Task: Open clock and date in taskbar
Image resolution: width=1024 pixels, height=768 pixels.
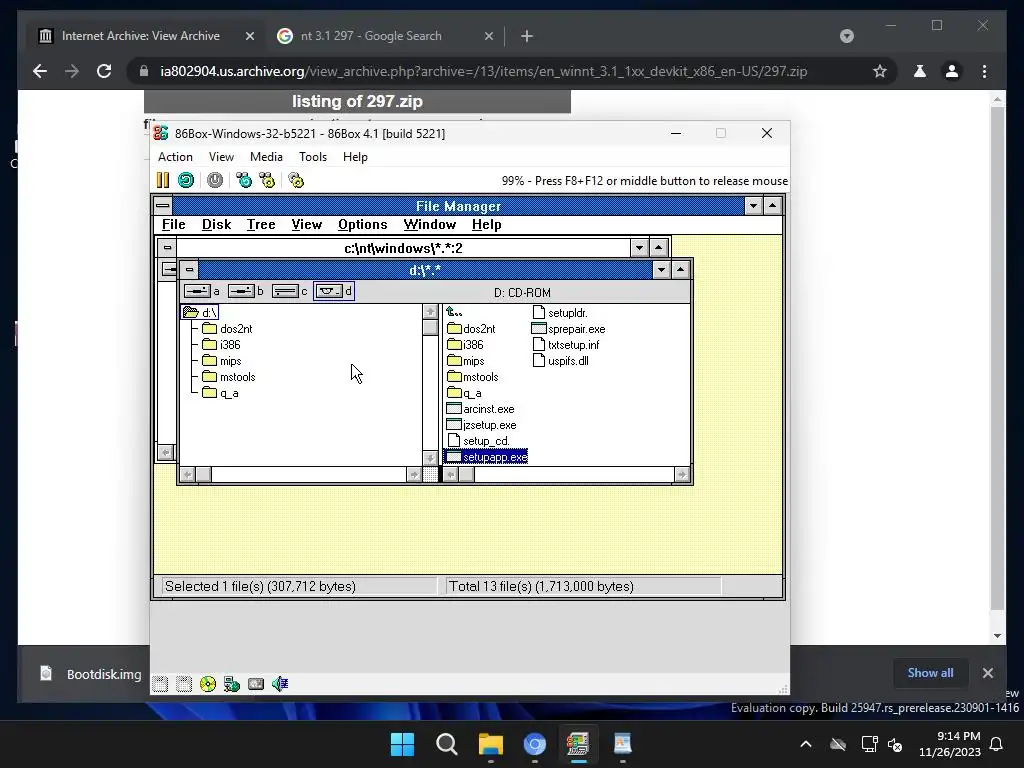Action: [950, 744]
